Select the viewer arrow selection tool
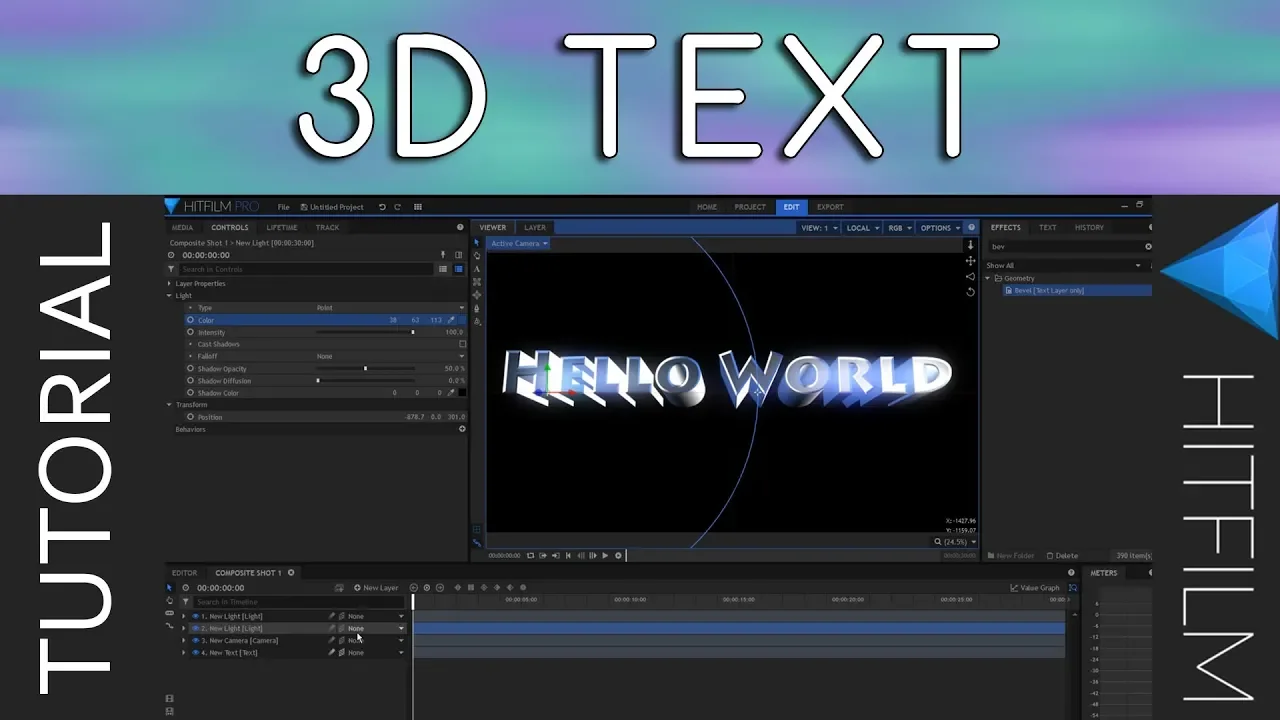 pyautogui.click(x=477, y=243)
